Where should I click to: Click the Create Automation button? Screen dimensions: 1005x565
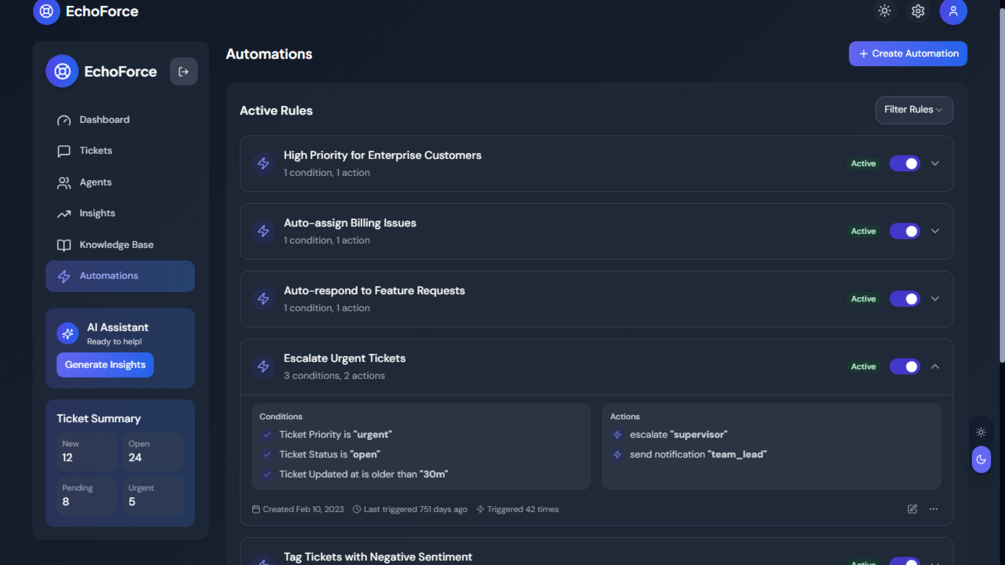click(908, 54)
